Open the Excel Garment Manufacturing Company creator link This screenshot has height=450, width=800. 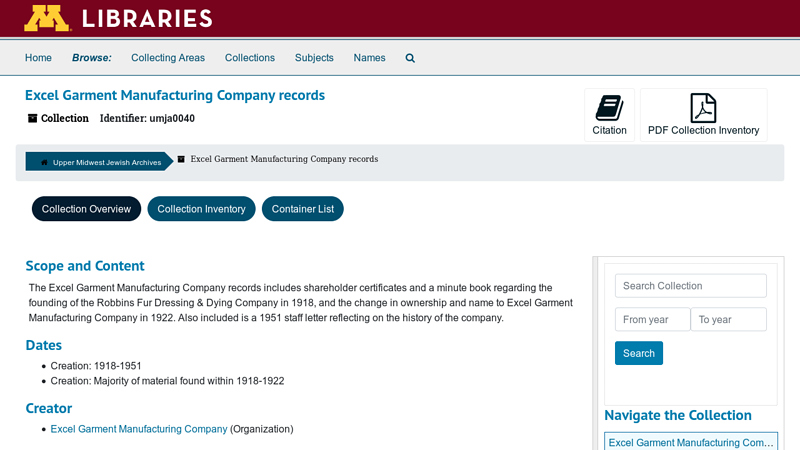point(139,429)
